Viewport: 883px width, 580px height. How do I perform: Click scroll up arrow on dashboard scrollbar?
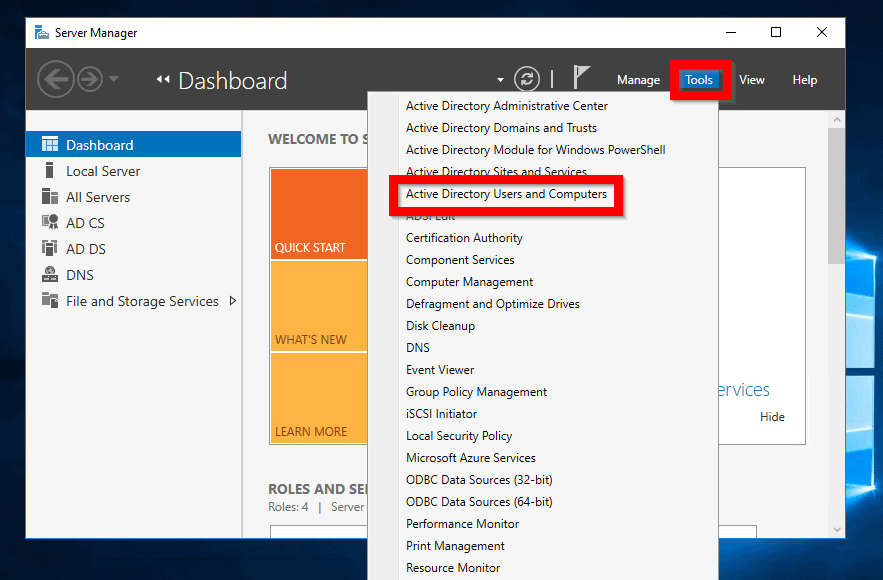(x=837, y=119)
